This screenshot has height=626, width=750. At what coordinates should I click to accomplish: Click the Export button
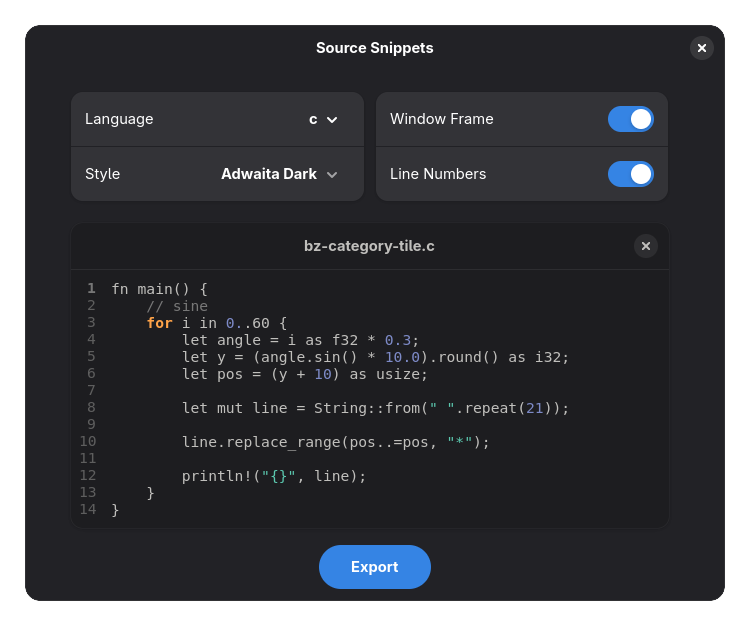(375, 567)
